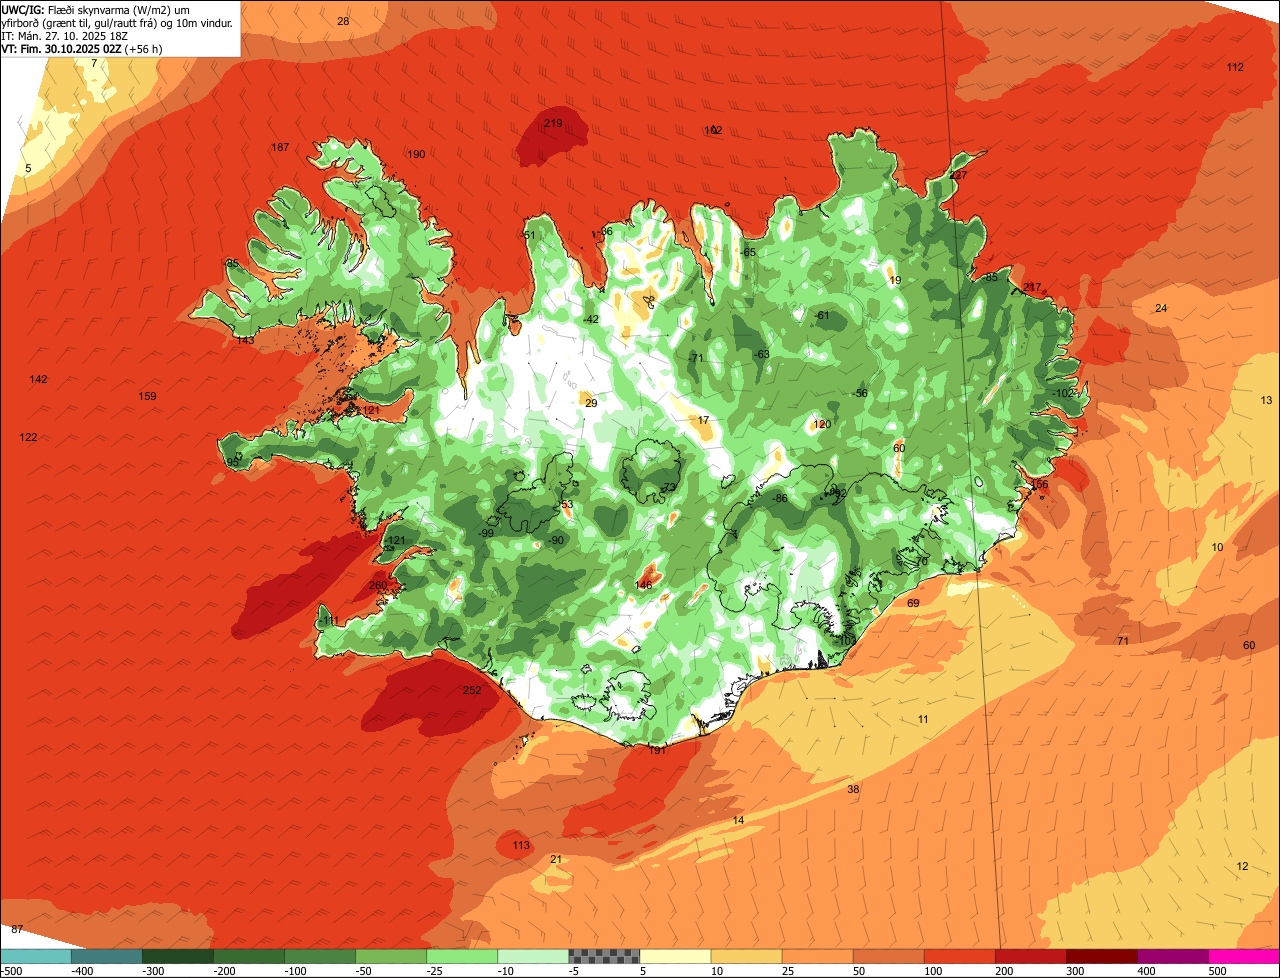Click the legend swatch between -400 and -300
Image resolution: width=1280 pixels, height=978 pixels.
pyautogui.click(x=107, y=956)
